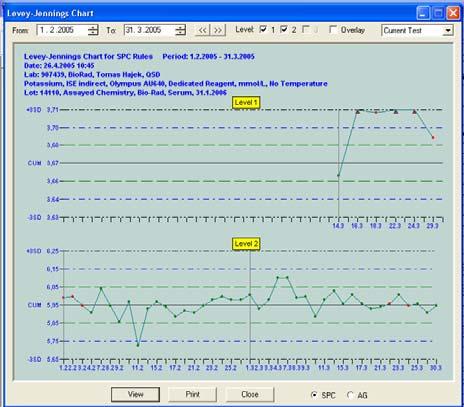
Task: Click the From date spinner arrows
Action: [x=93, y=30]
